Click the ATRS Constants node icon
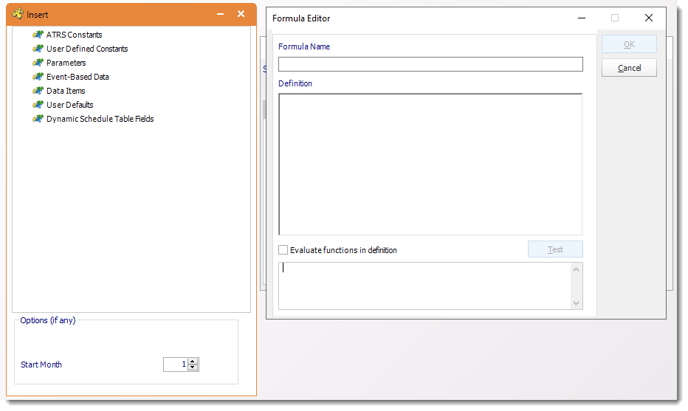Image resolution: width=688 pixels, height=411 pixels. 38,35
